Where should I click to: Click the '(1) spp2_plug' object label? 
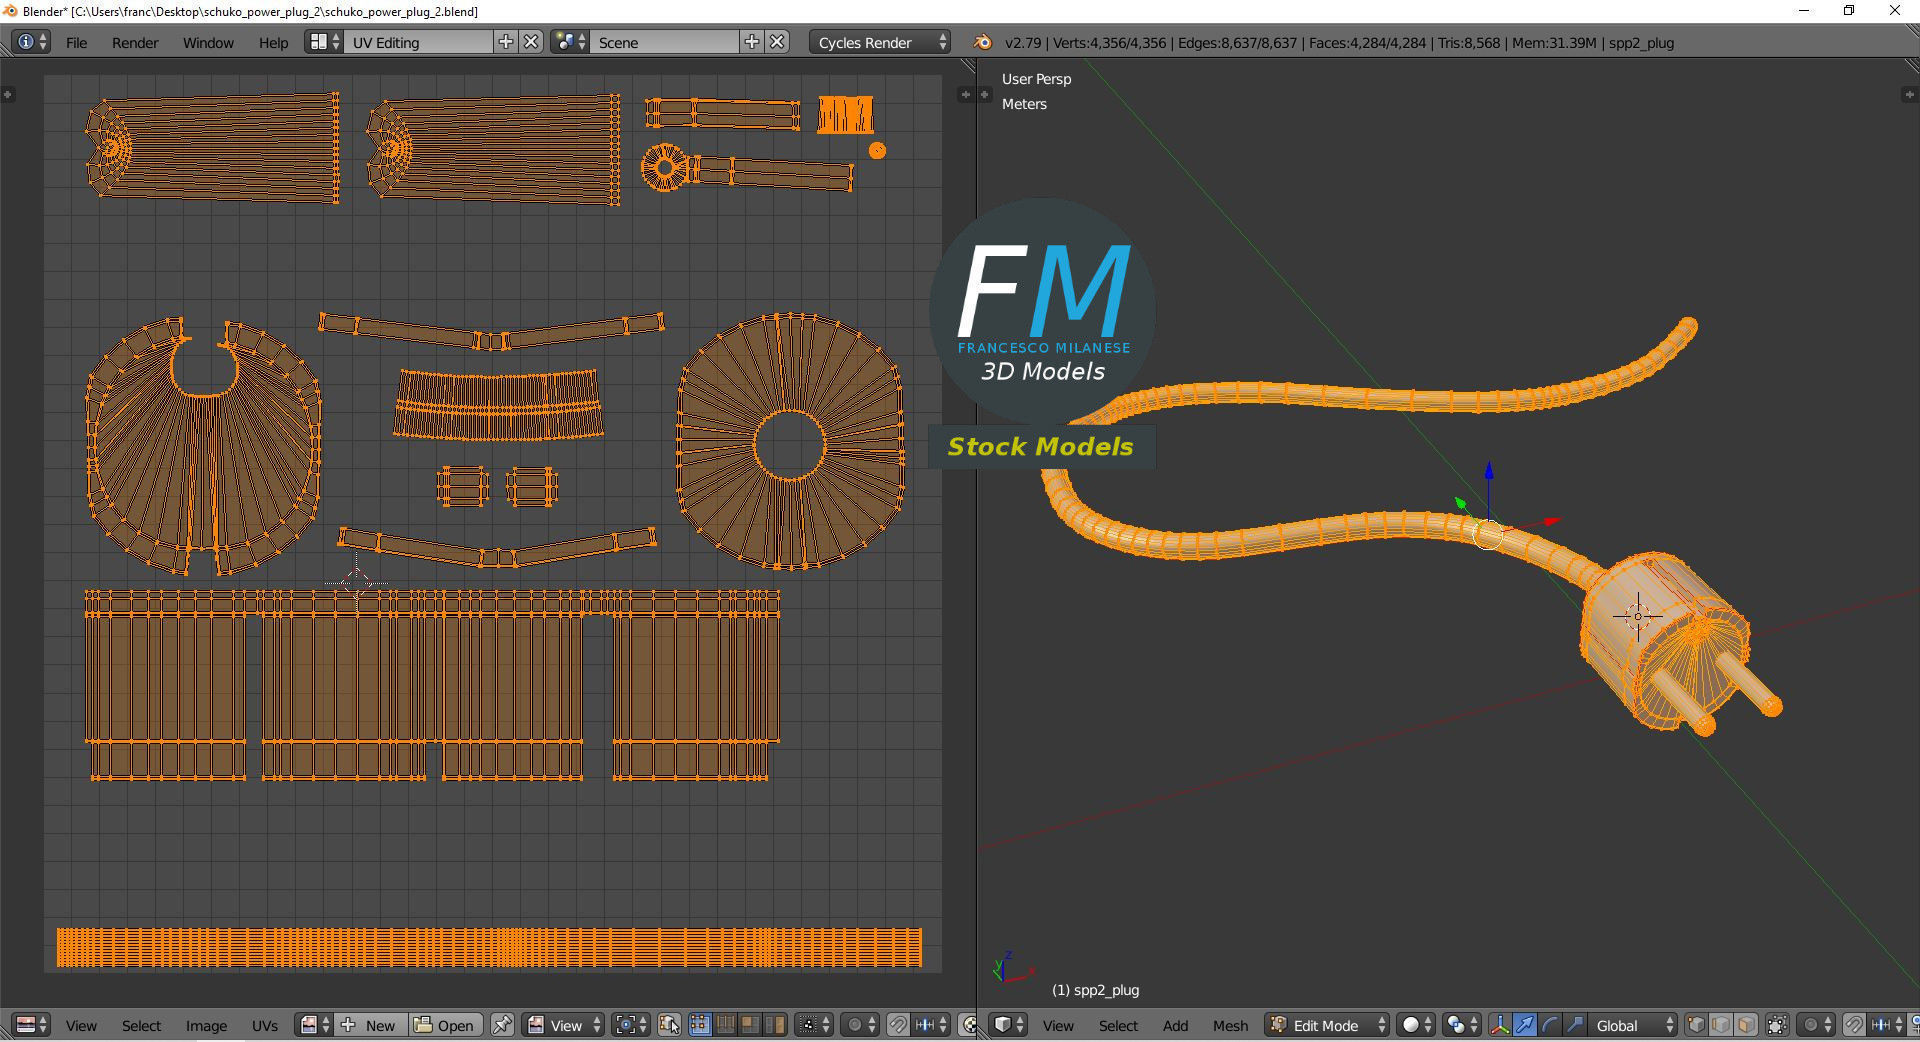[x=1095, y=990]
